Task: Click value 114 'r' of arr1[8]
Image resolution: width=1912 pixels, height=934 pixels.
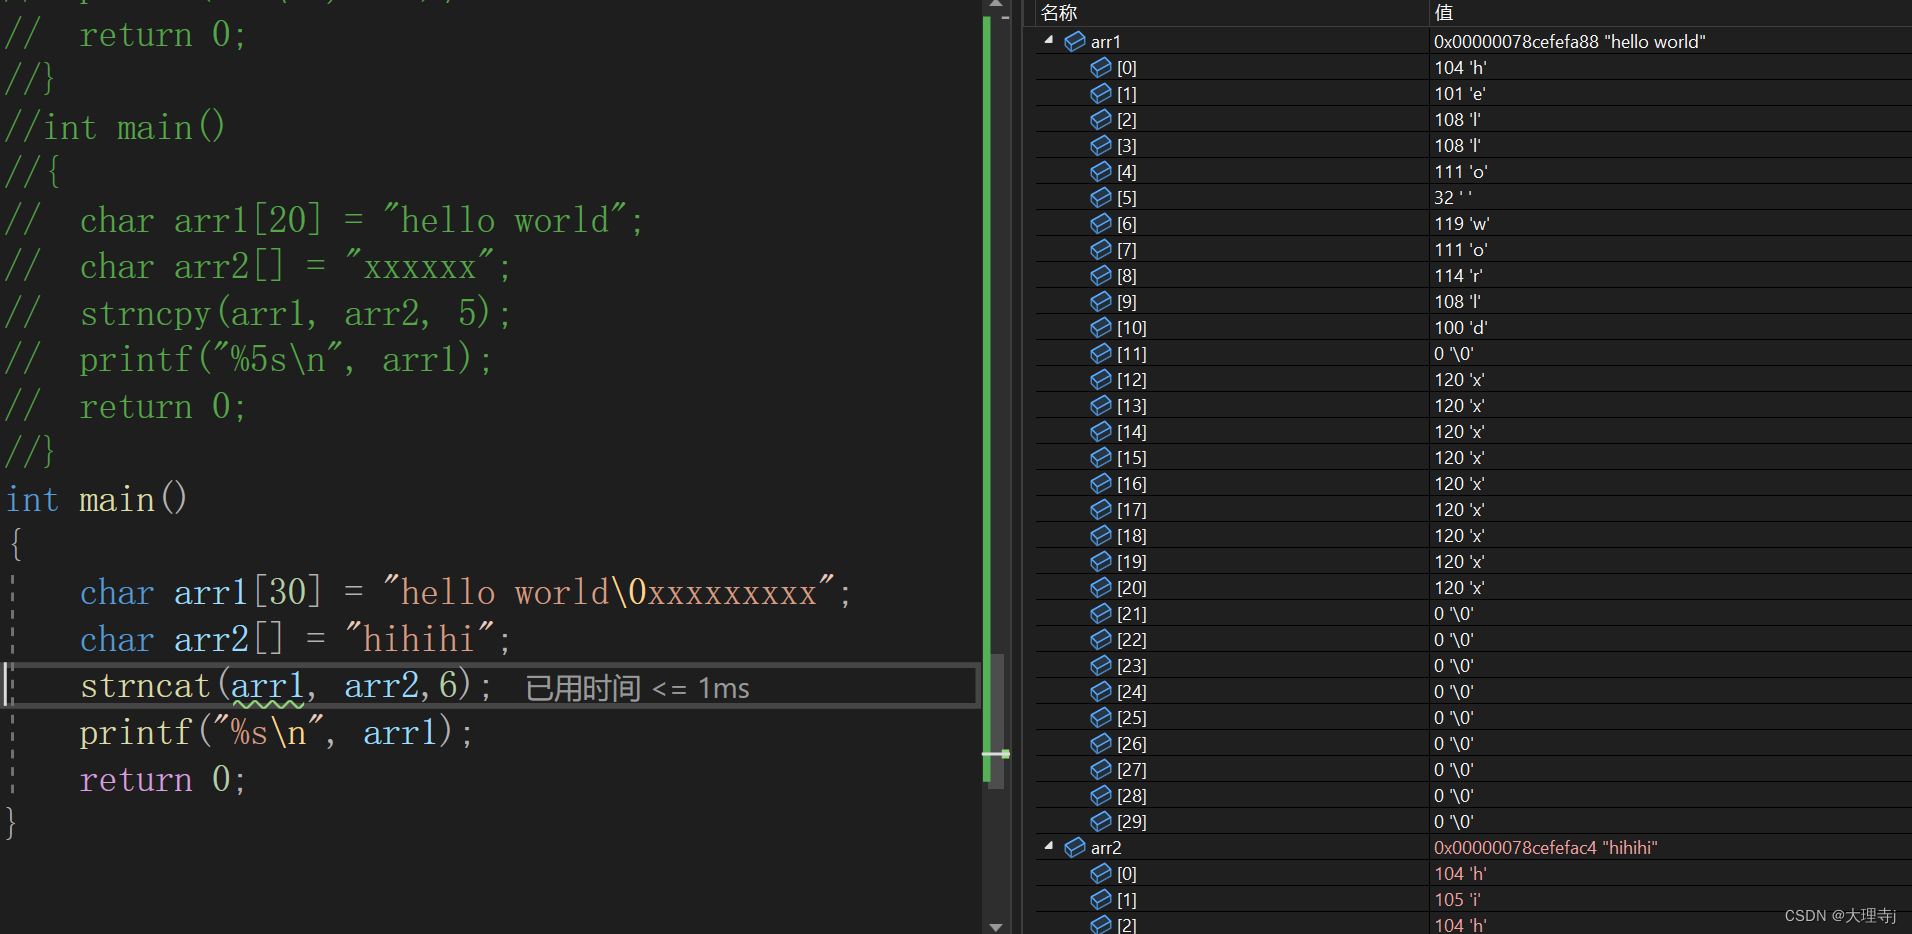Action: [1458, 275]
